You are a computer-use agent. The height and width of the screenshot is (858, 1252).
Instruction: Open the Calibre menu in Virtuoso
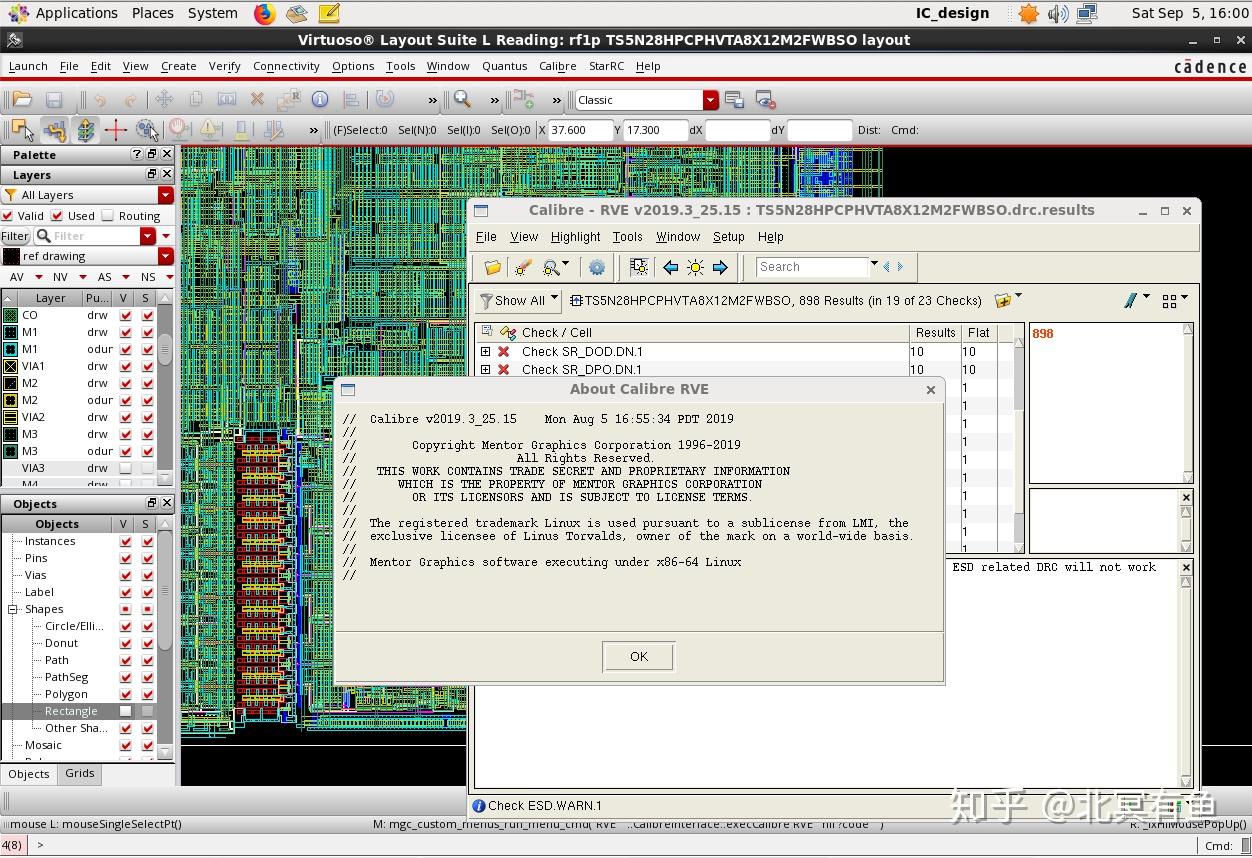(x=557, y=66)
